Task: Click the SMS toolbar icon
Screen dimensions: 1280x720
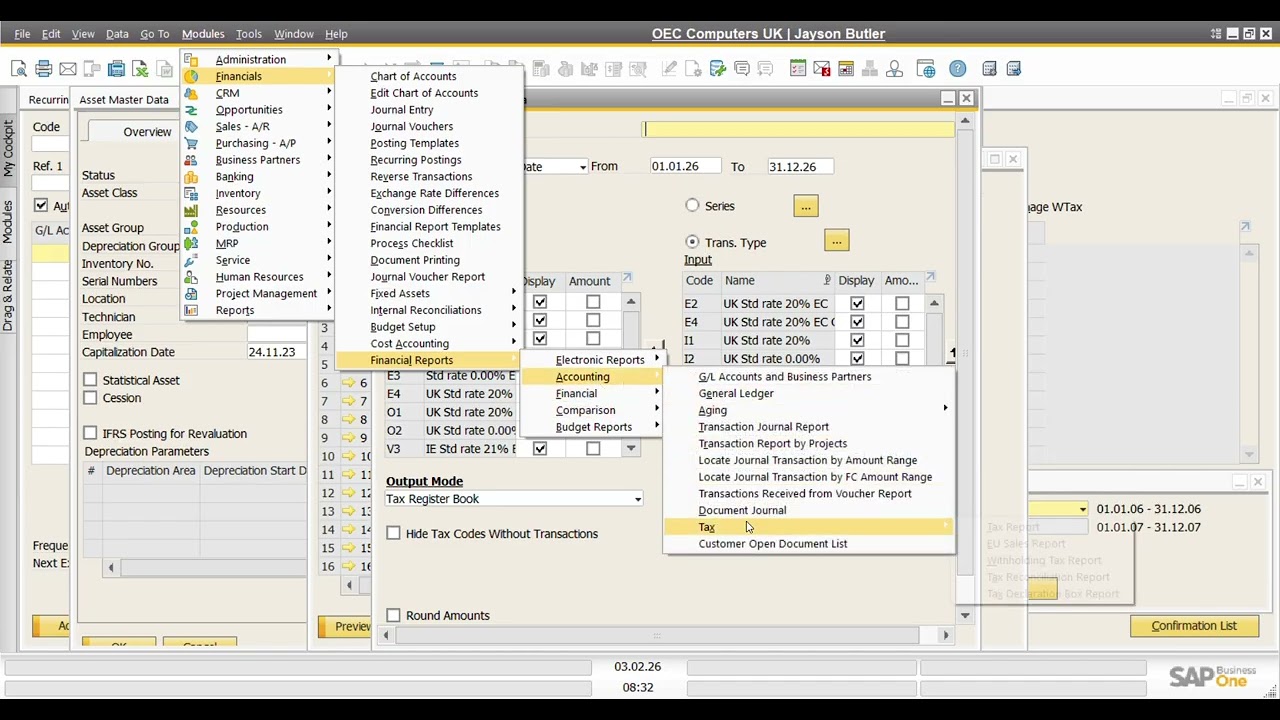Action: point(92,69)
